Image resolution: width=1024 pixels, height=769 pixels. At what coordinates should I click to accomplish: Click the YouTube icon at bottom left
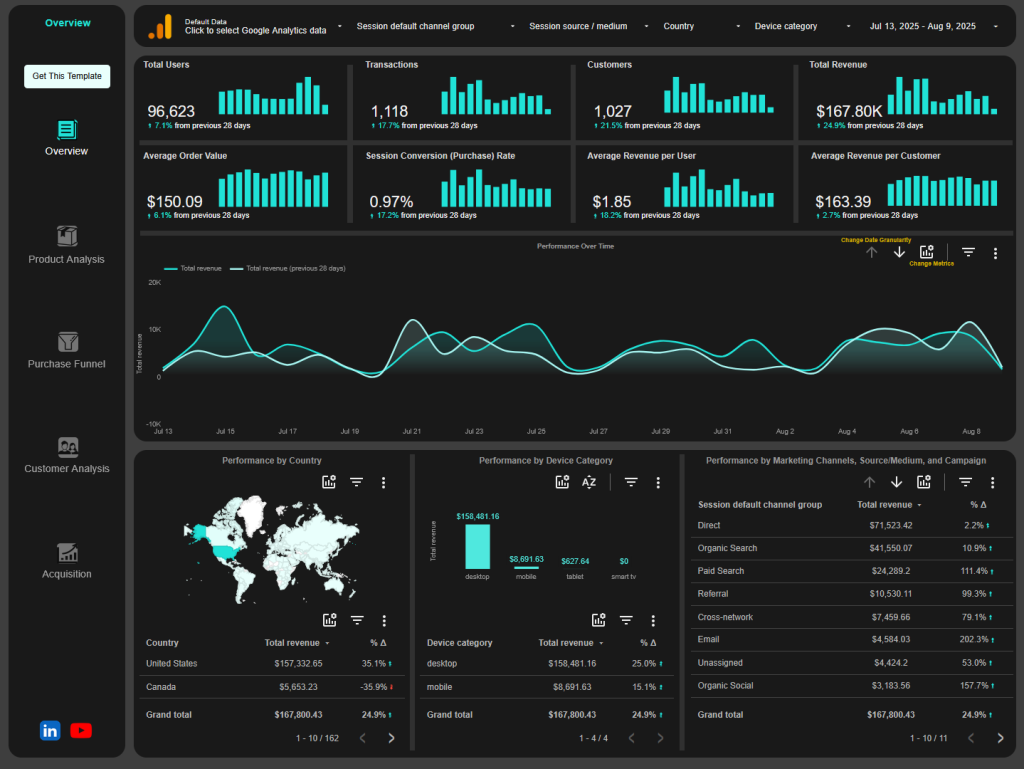(x=81, y=731)
